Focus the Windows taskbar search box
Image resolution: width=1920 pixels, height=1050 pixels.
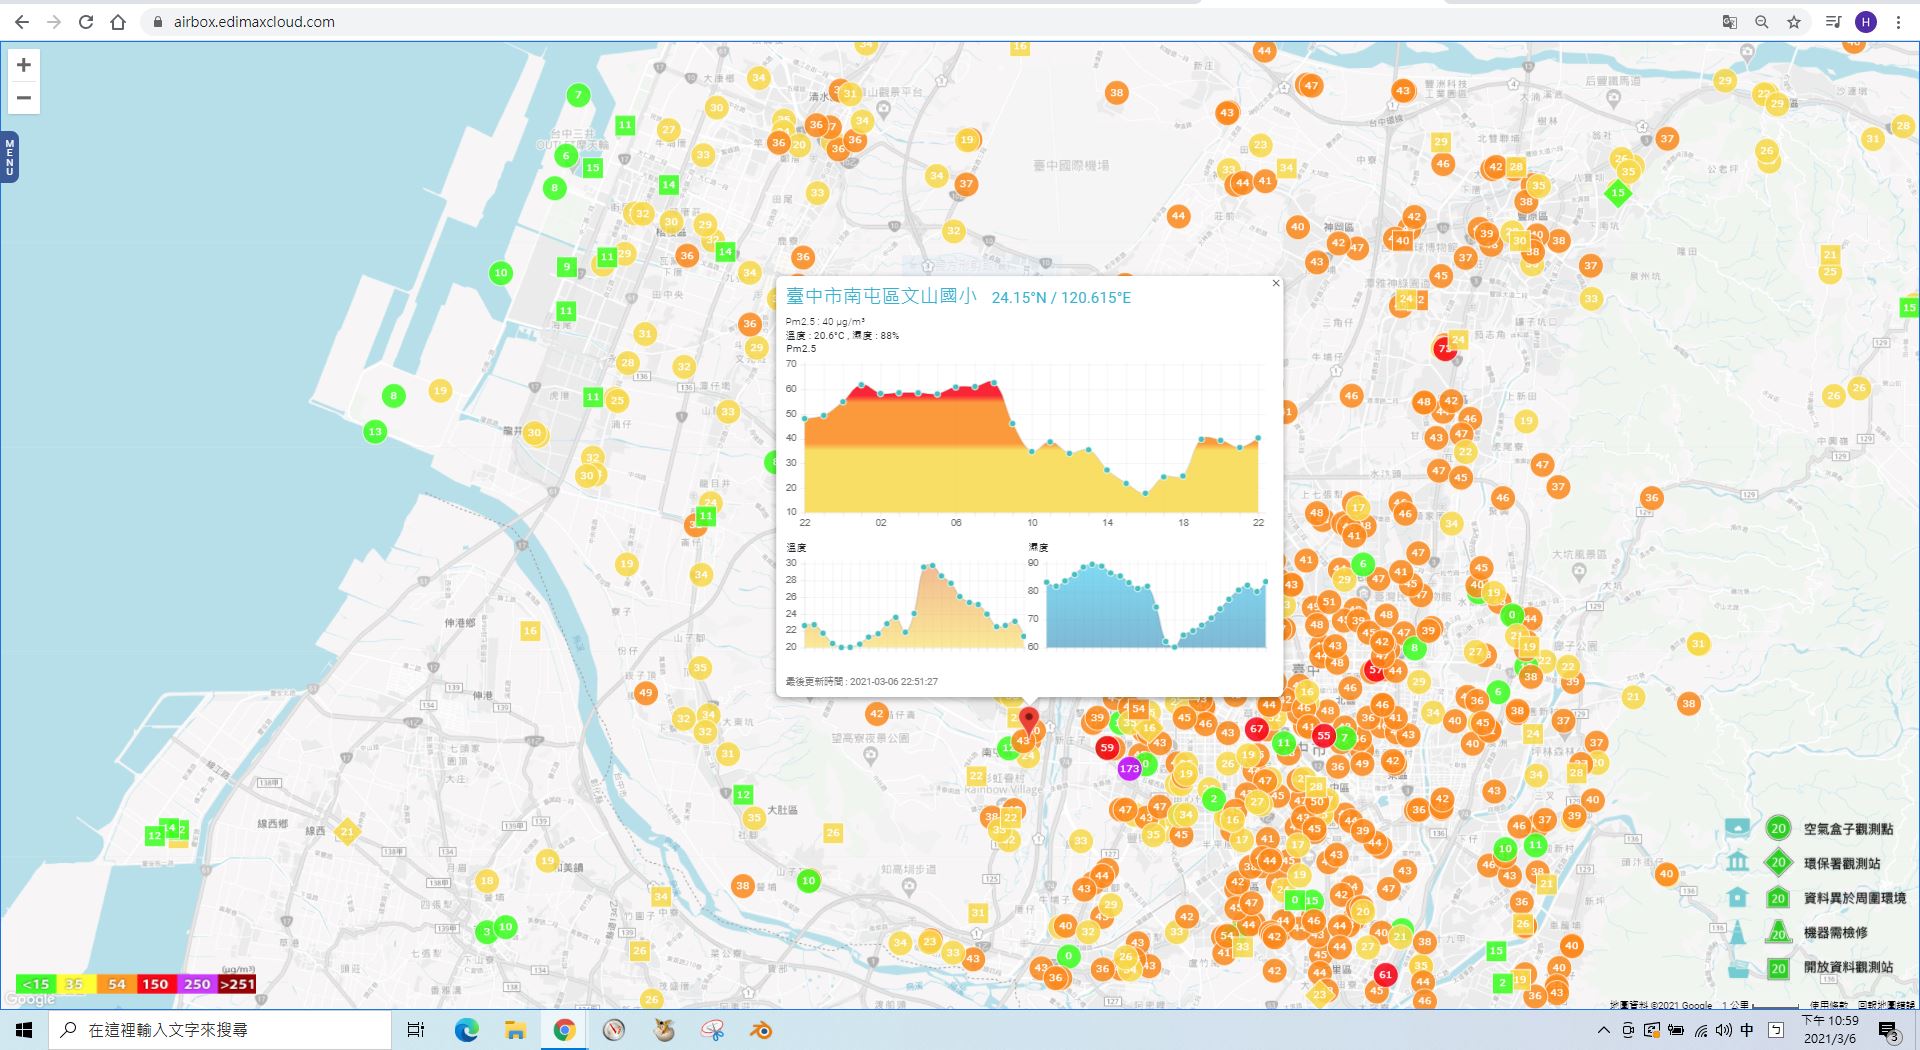point(220,1030)
